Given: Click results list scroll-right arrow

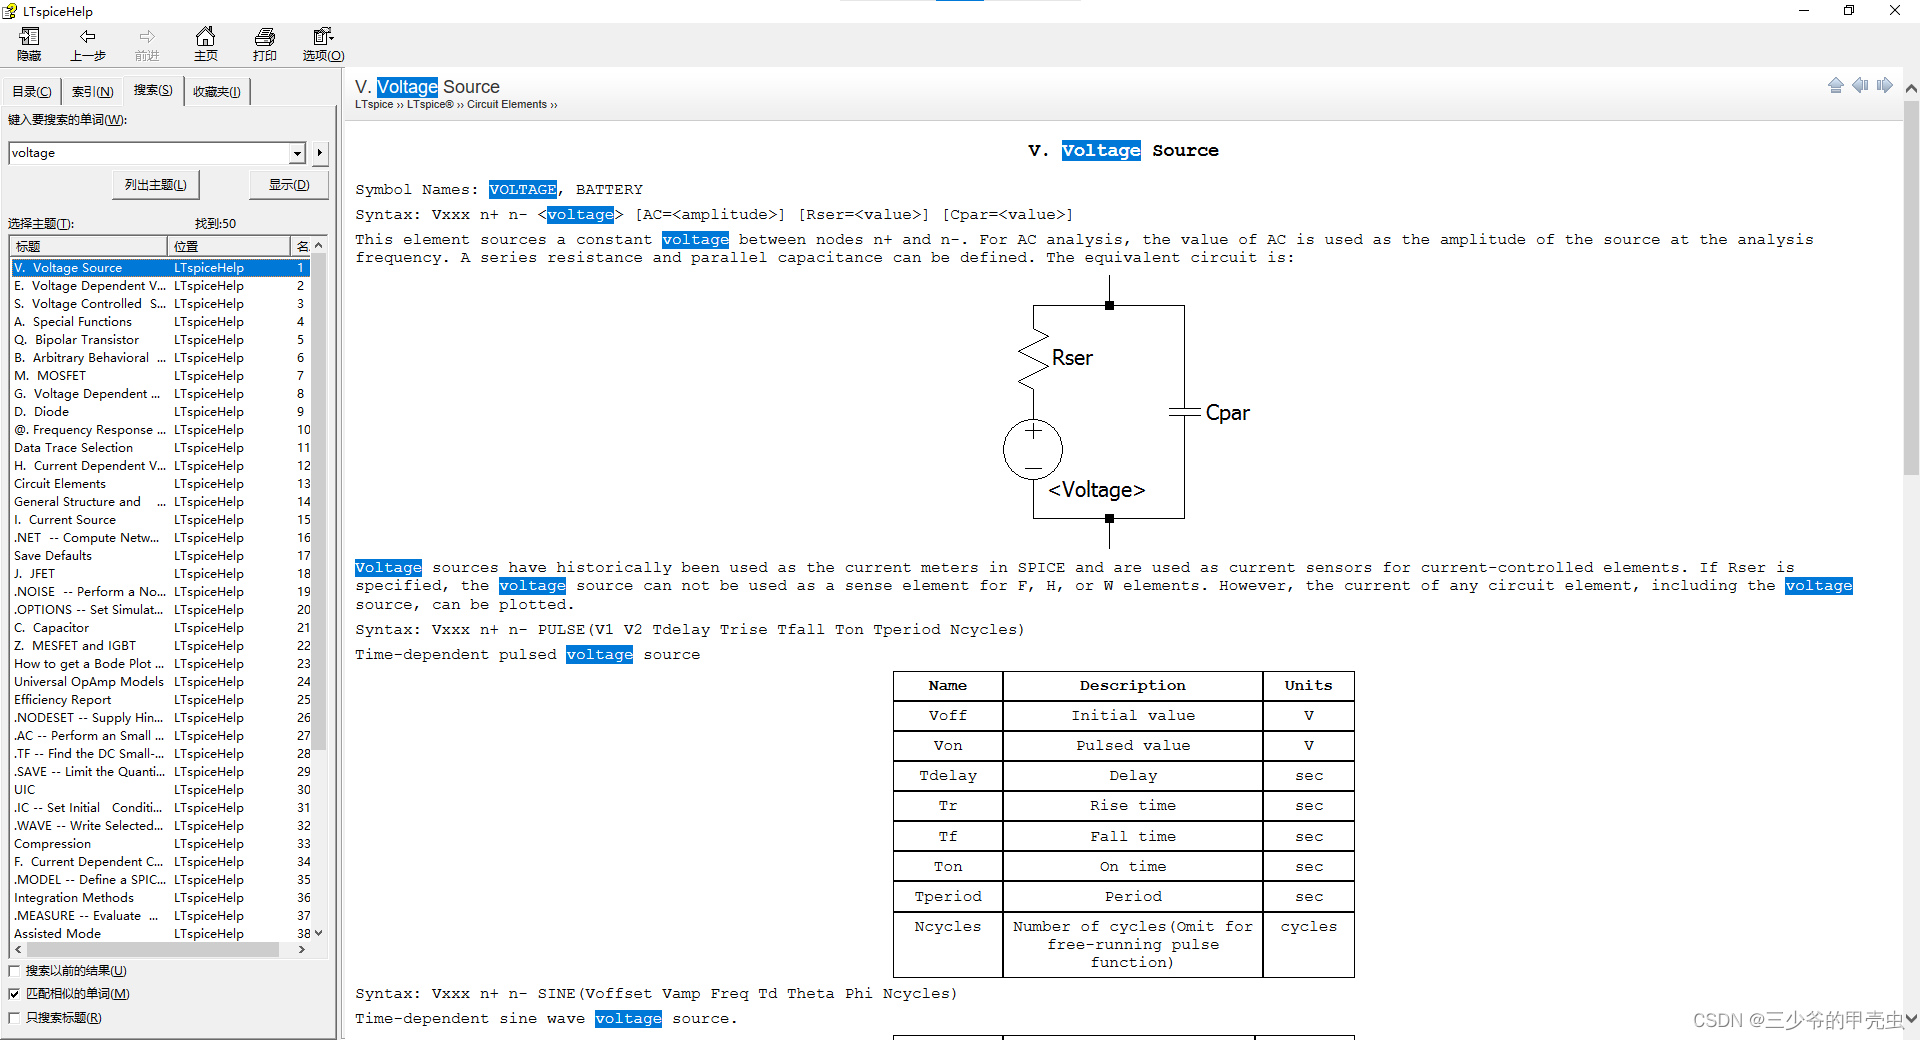Looking at the screenshot, I should pos(302,949).
